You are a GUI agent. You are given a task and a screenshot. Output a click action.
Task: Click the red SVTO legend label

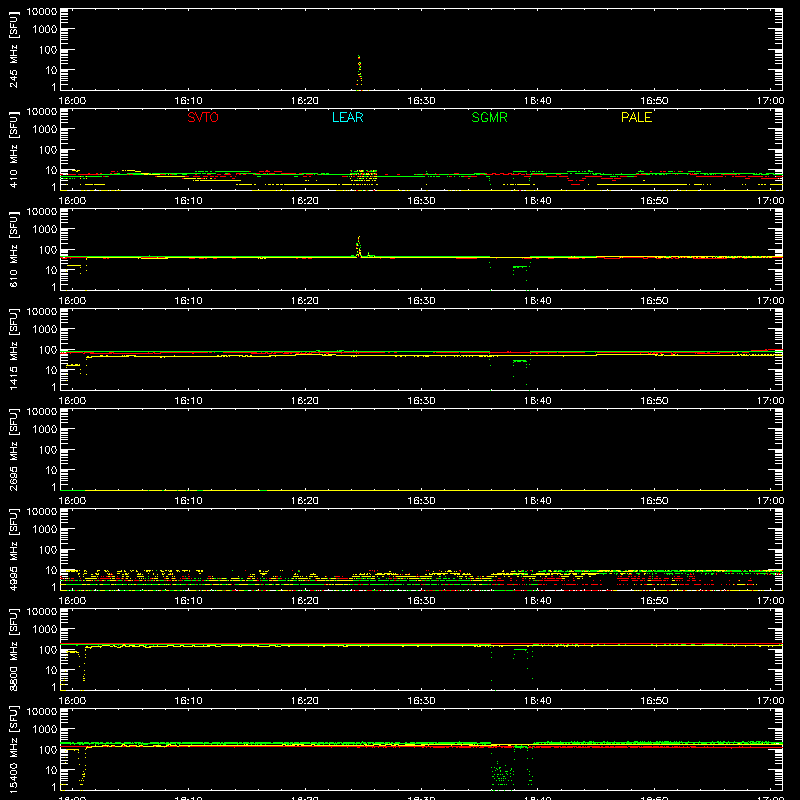(x=203, y=117)
